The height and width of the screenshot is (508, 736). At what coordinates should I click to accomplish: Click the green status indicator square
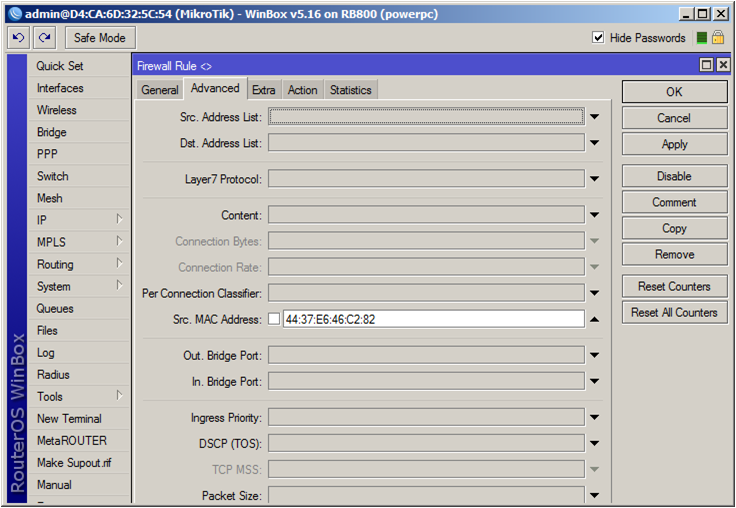(x=702, y=37)
